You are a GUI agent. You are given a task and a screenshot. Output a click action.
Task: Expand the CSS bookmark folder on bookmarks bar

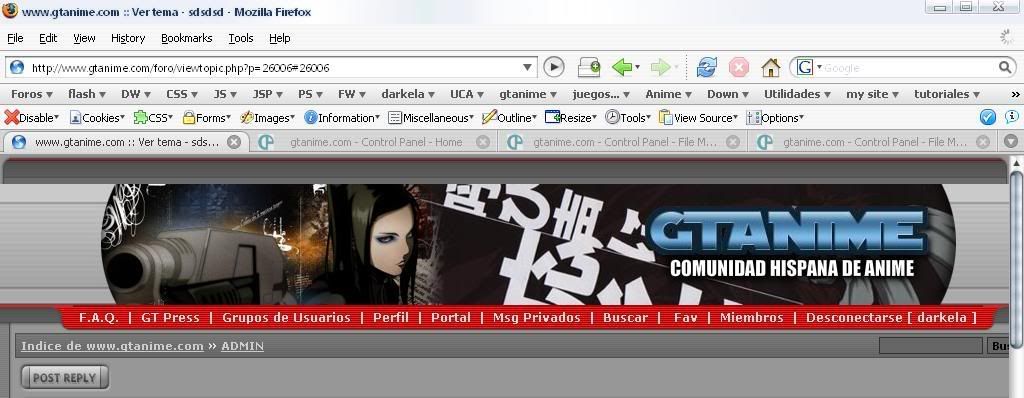pos(182,94)
